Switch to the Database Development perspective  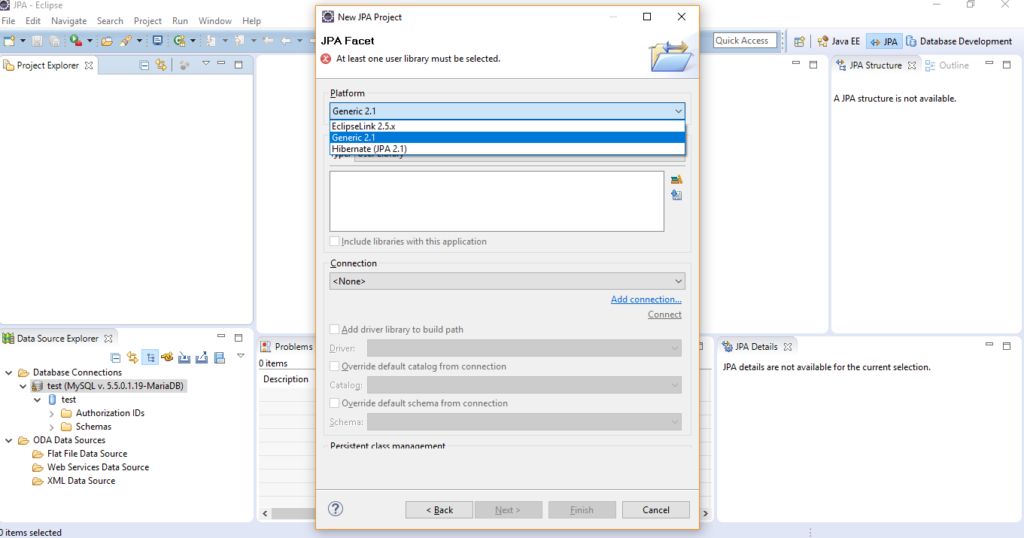tap(958, 41)
